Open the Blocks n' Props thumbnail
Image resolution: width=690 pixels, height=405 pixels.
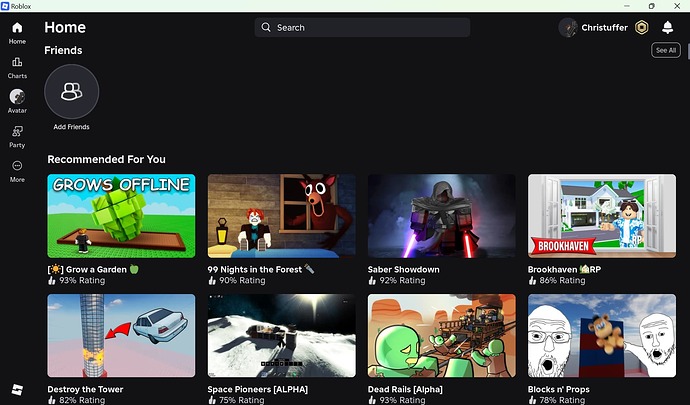coord(602,336)
